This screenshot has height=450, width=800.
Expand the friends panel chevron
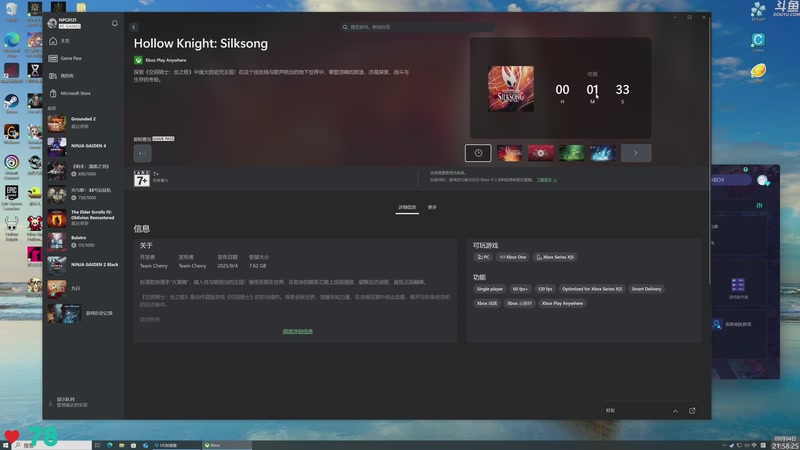click(x=675, y=411)
